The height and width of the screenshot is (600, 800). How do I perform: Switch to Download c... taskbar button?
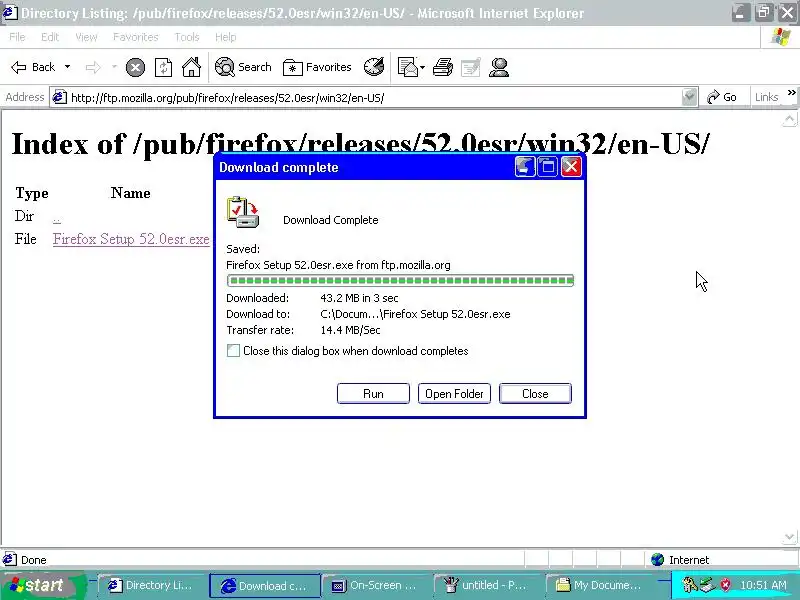[264, 586]
